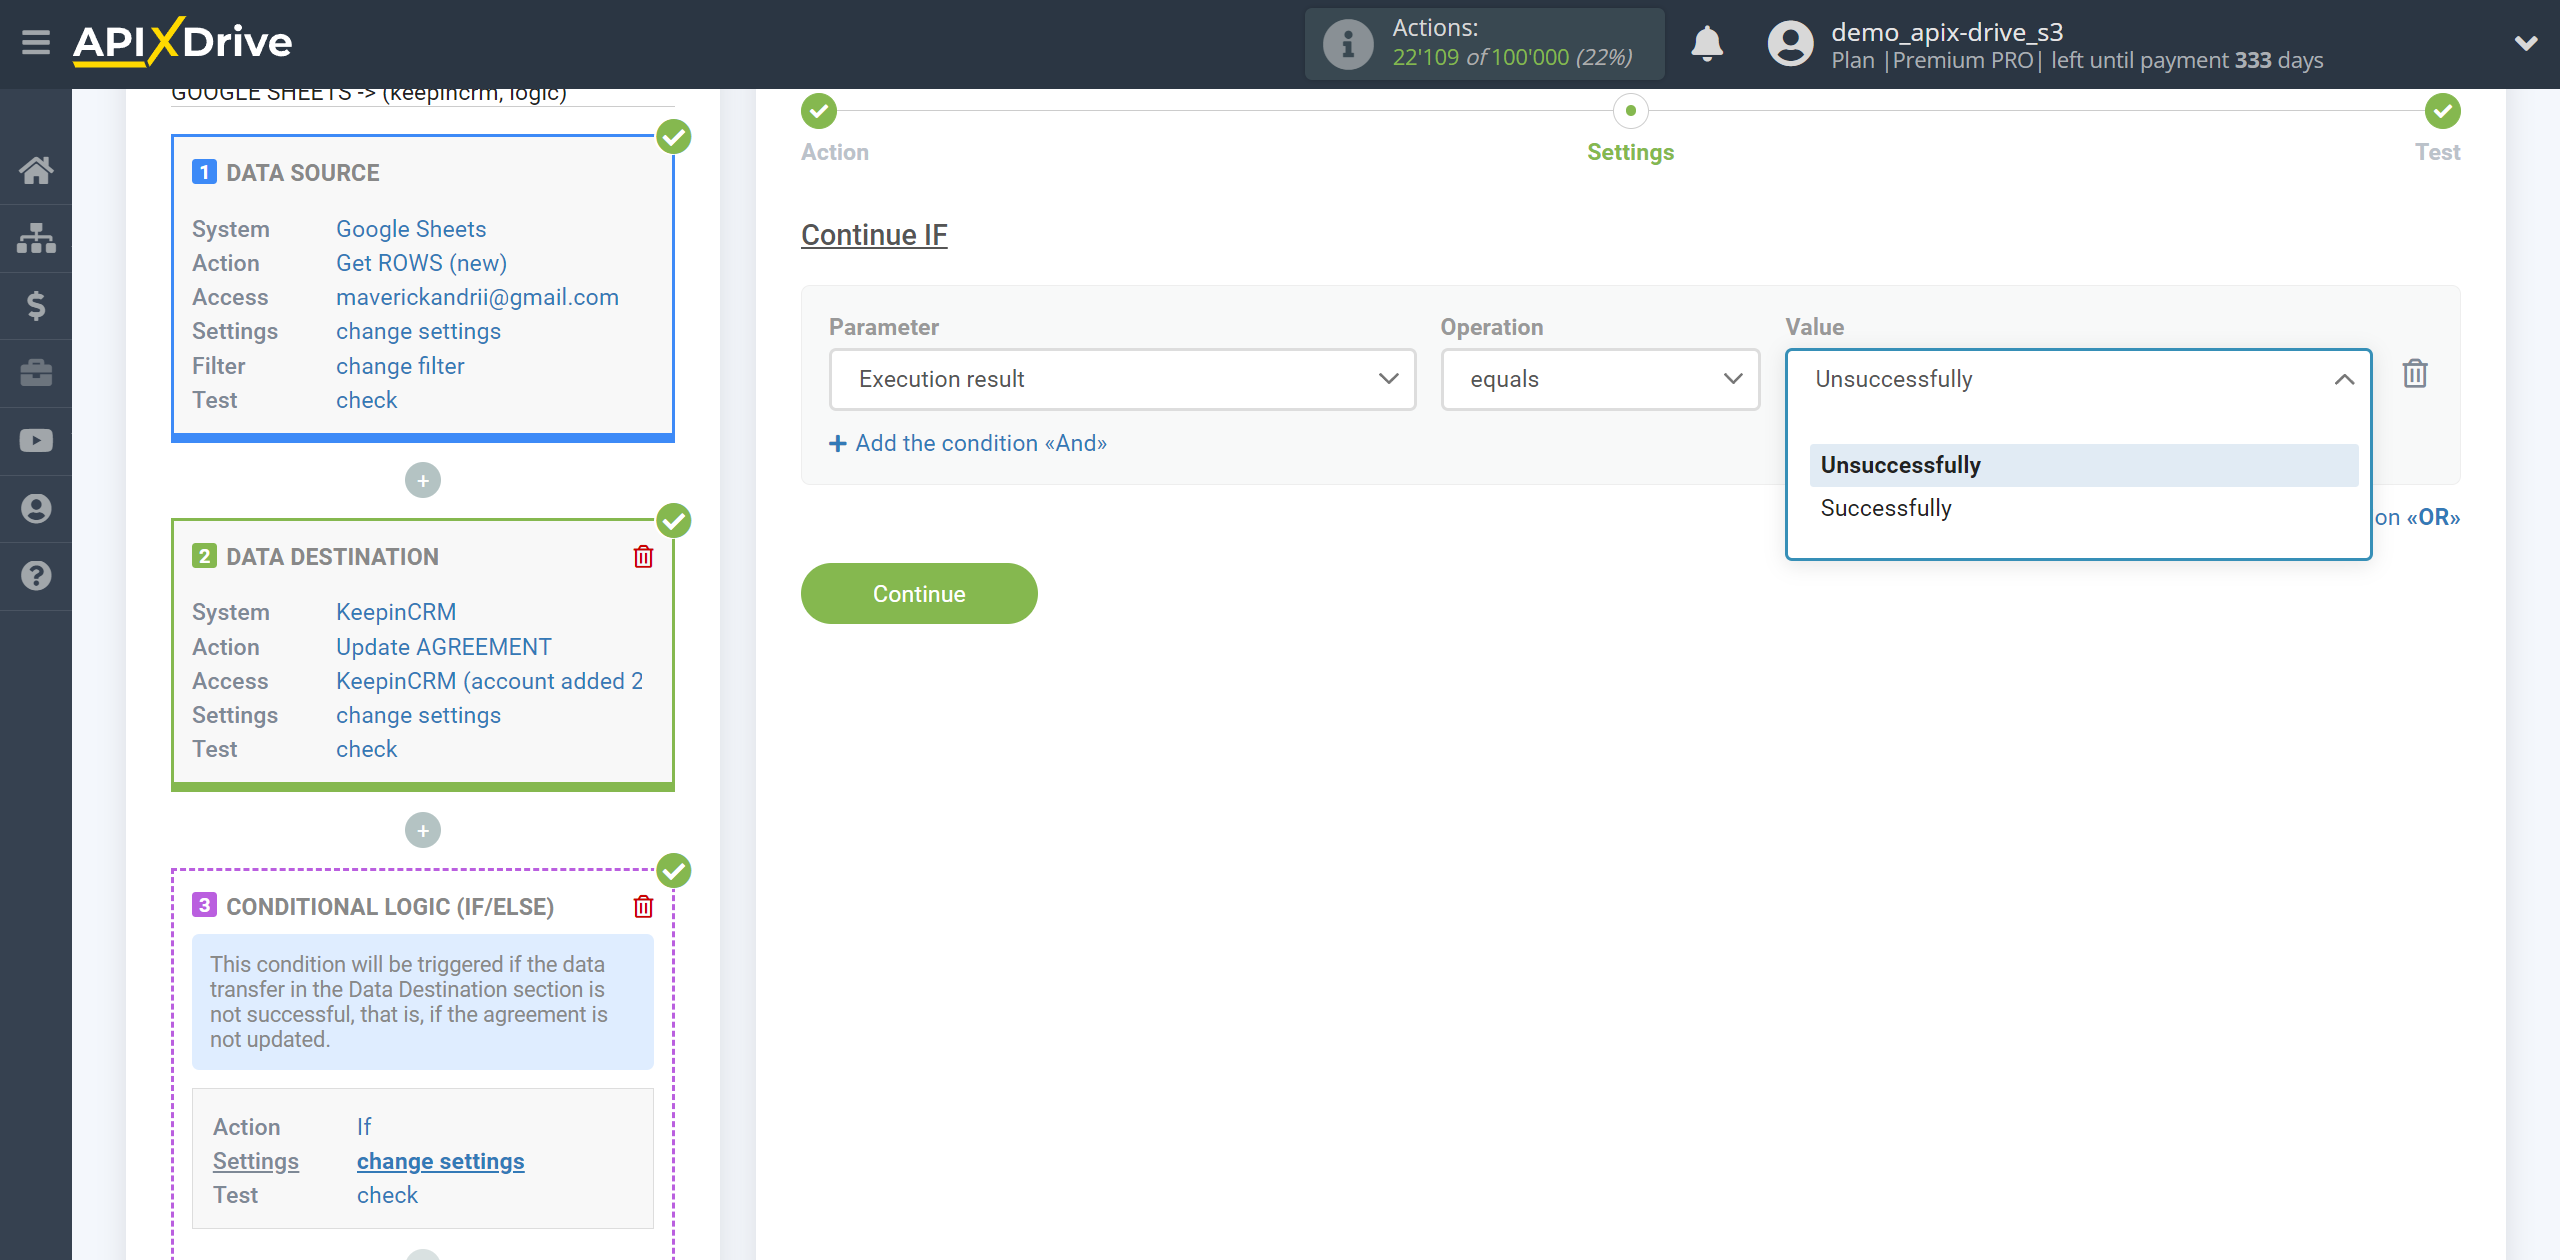Click change settings link in block 3
The width and height of the screenshot is (2560, 1260).
pyautogui.click(x=439, y=1160)
